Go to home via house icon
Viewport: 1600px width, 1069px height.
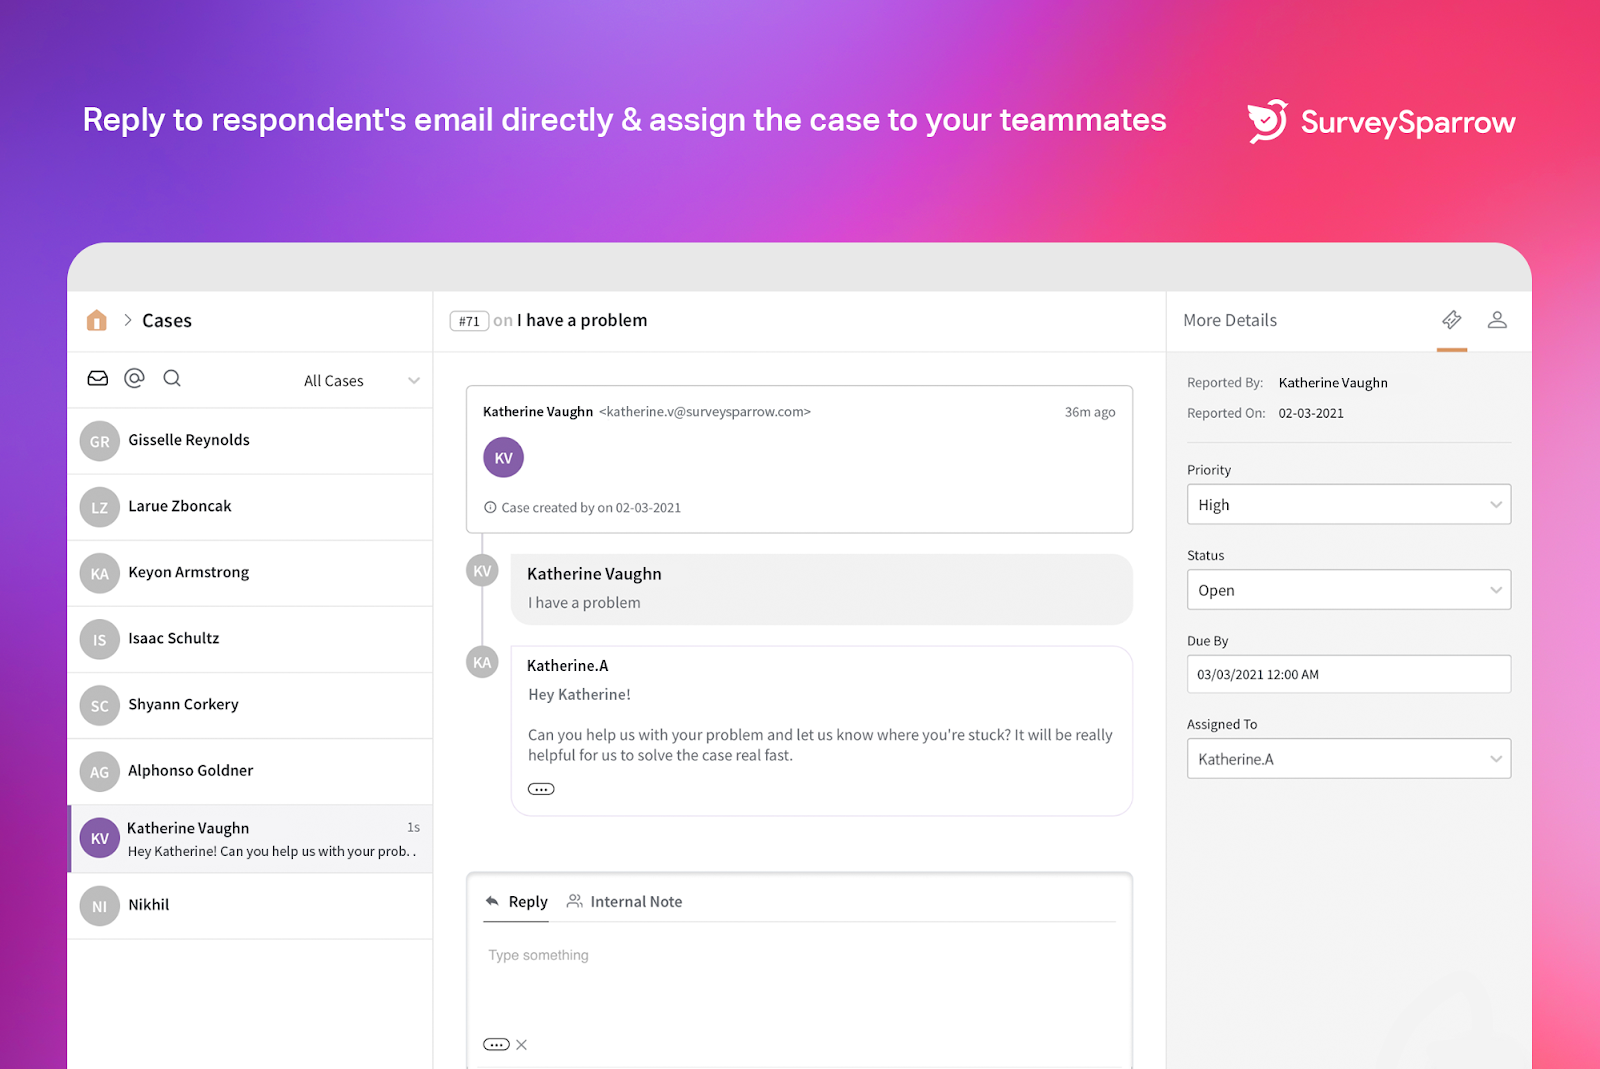pyautogui.click(x=97, y=320)
